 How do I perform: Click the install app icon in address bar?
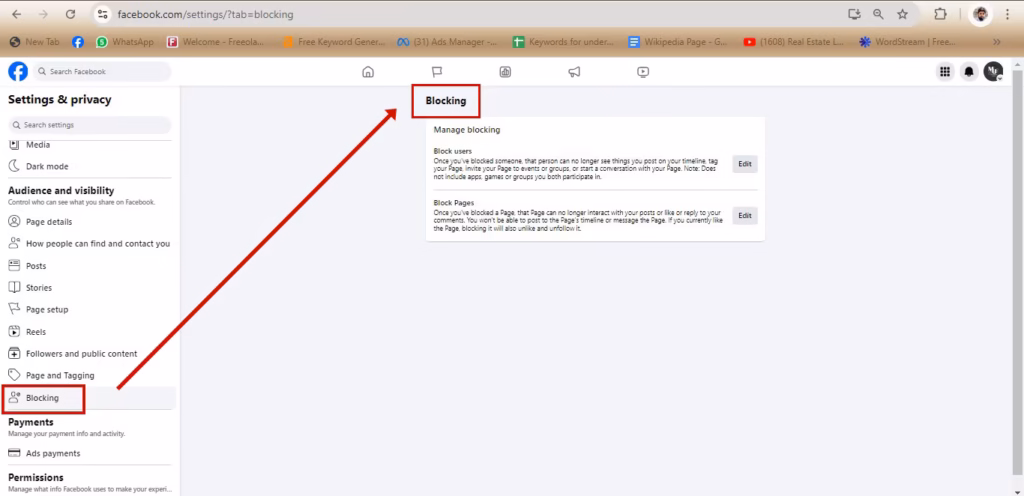pos(854,14)
